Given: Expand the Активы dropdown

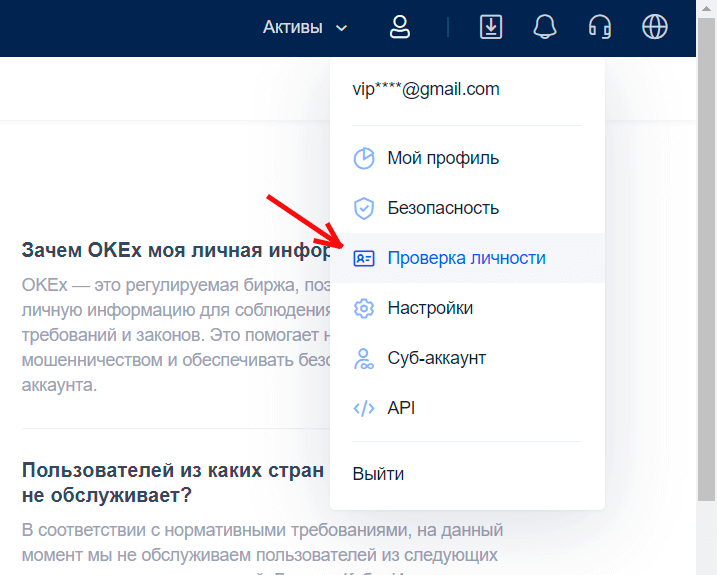Looking at the screenshot, I should pyautogui.click(x=305, y=27).
